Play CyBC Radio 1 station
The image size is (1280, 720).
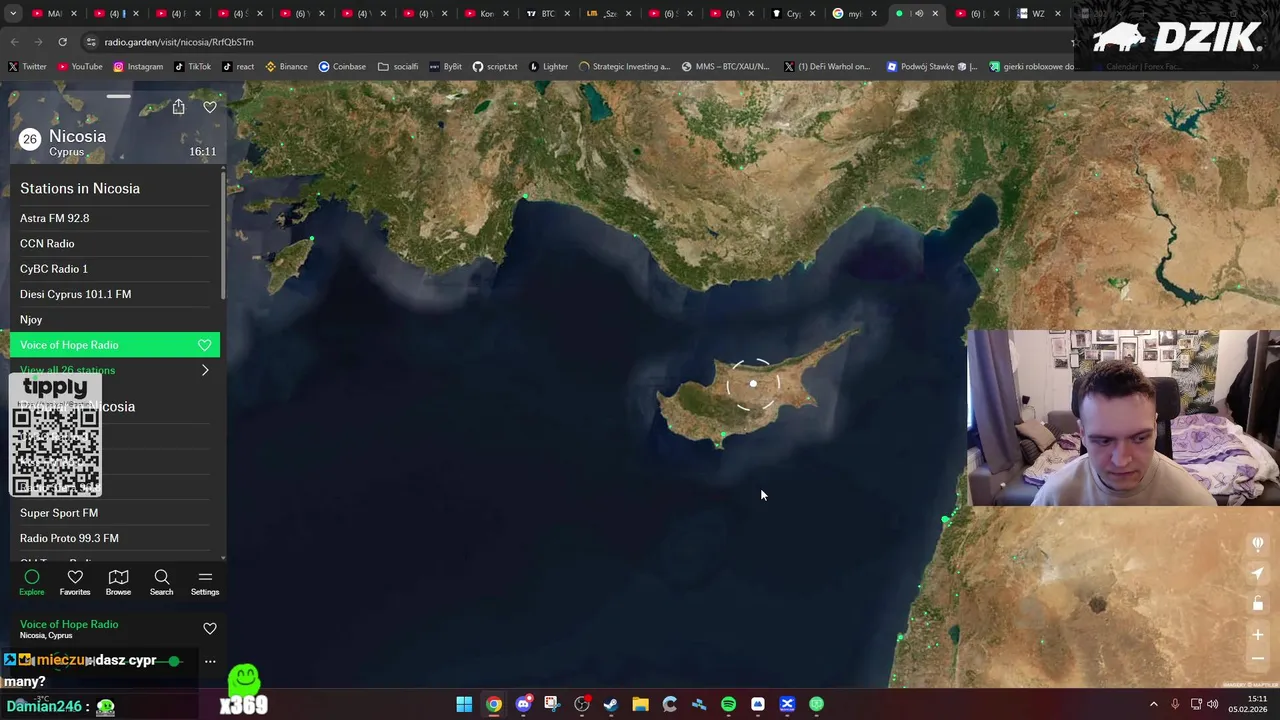pos(115,269)
